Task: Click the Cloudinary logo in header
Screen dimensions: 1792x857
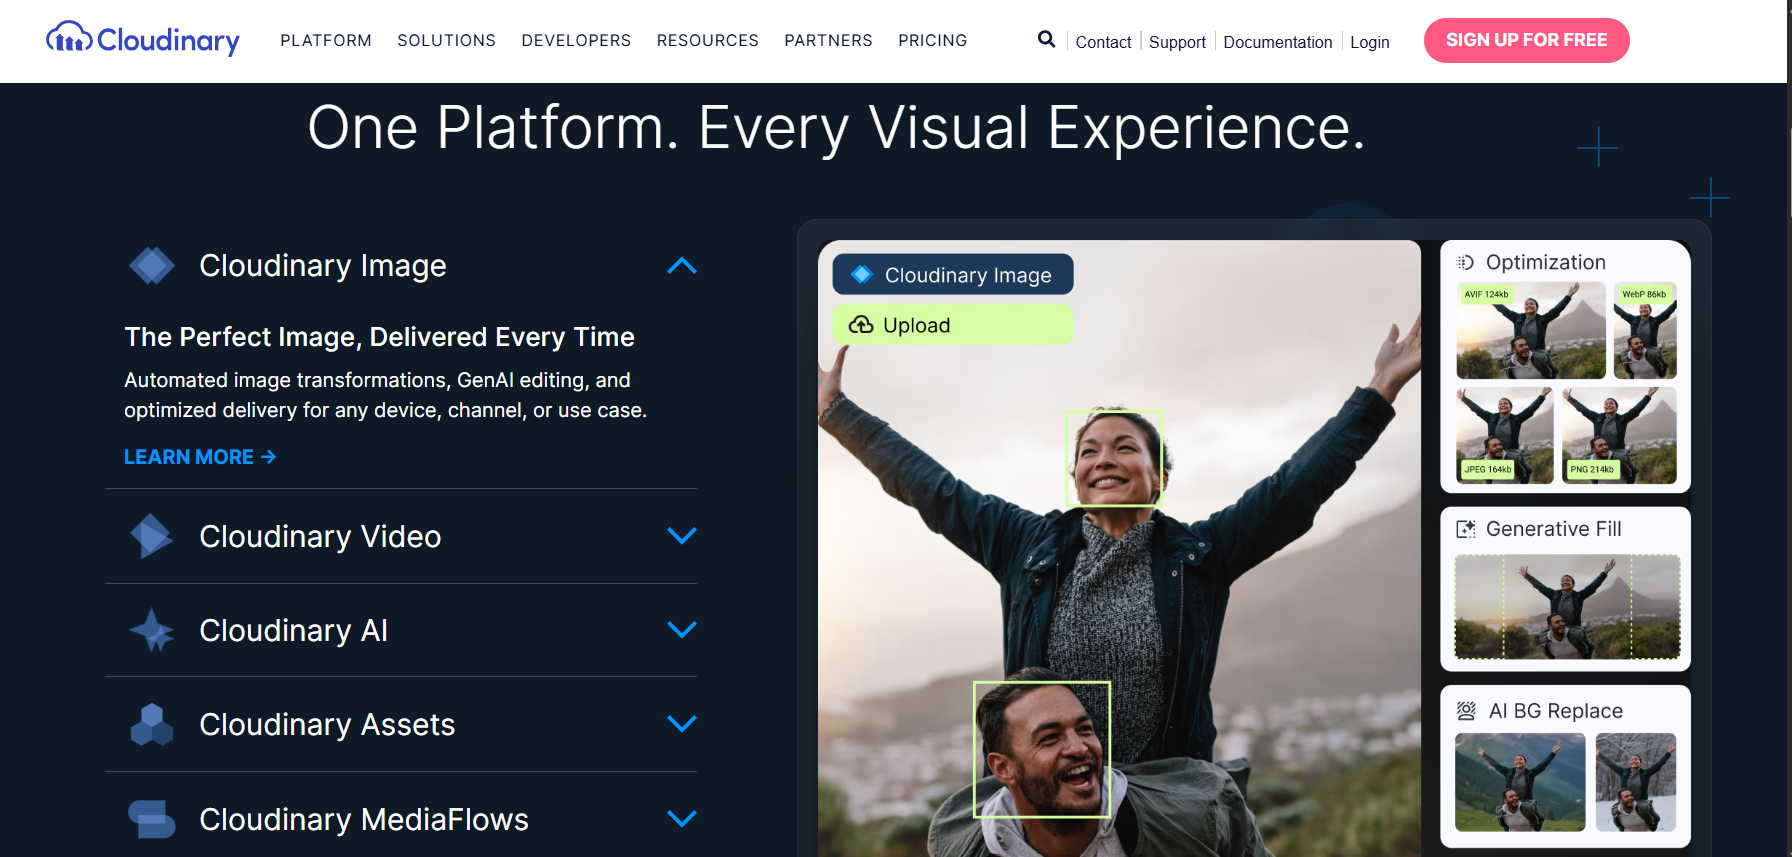Action: point(143,39)
